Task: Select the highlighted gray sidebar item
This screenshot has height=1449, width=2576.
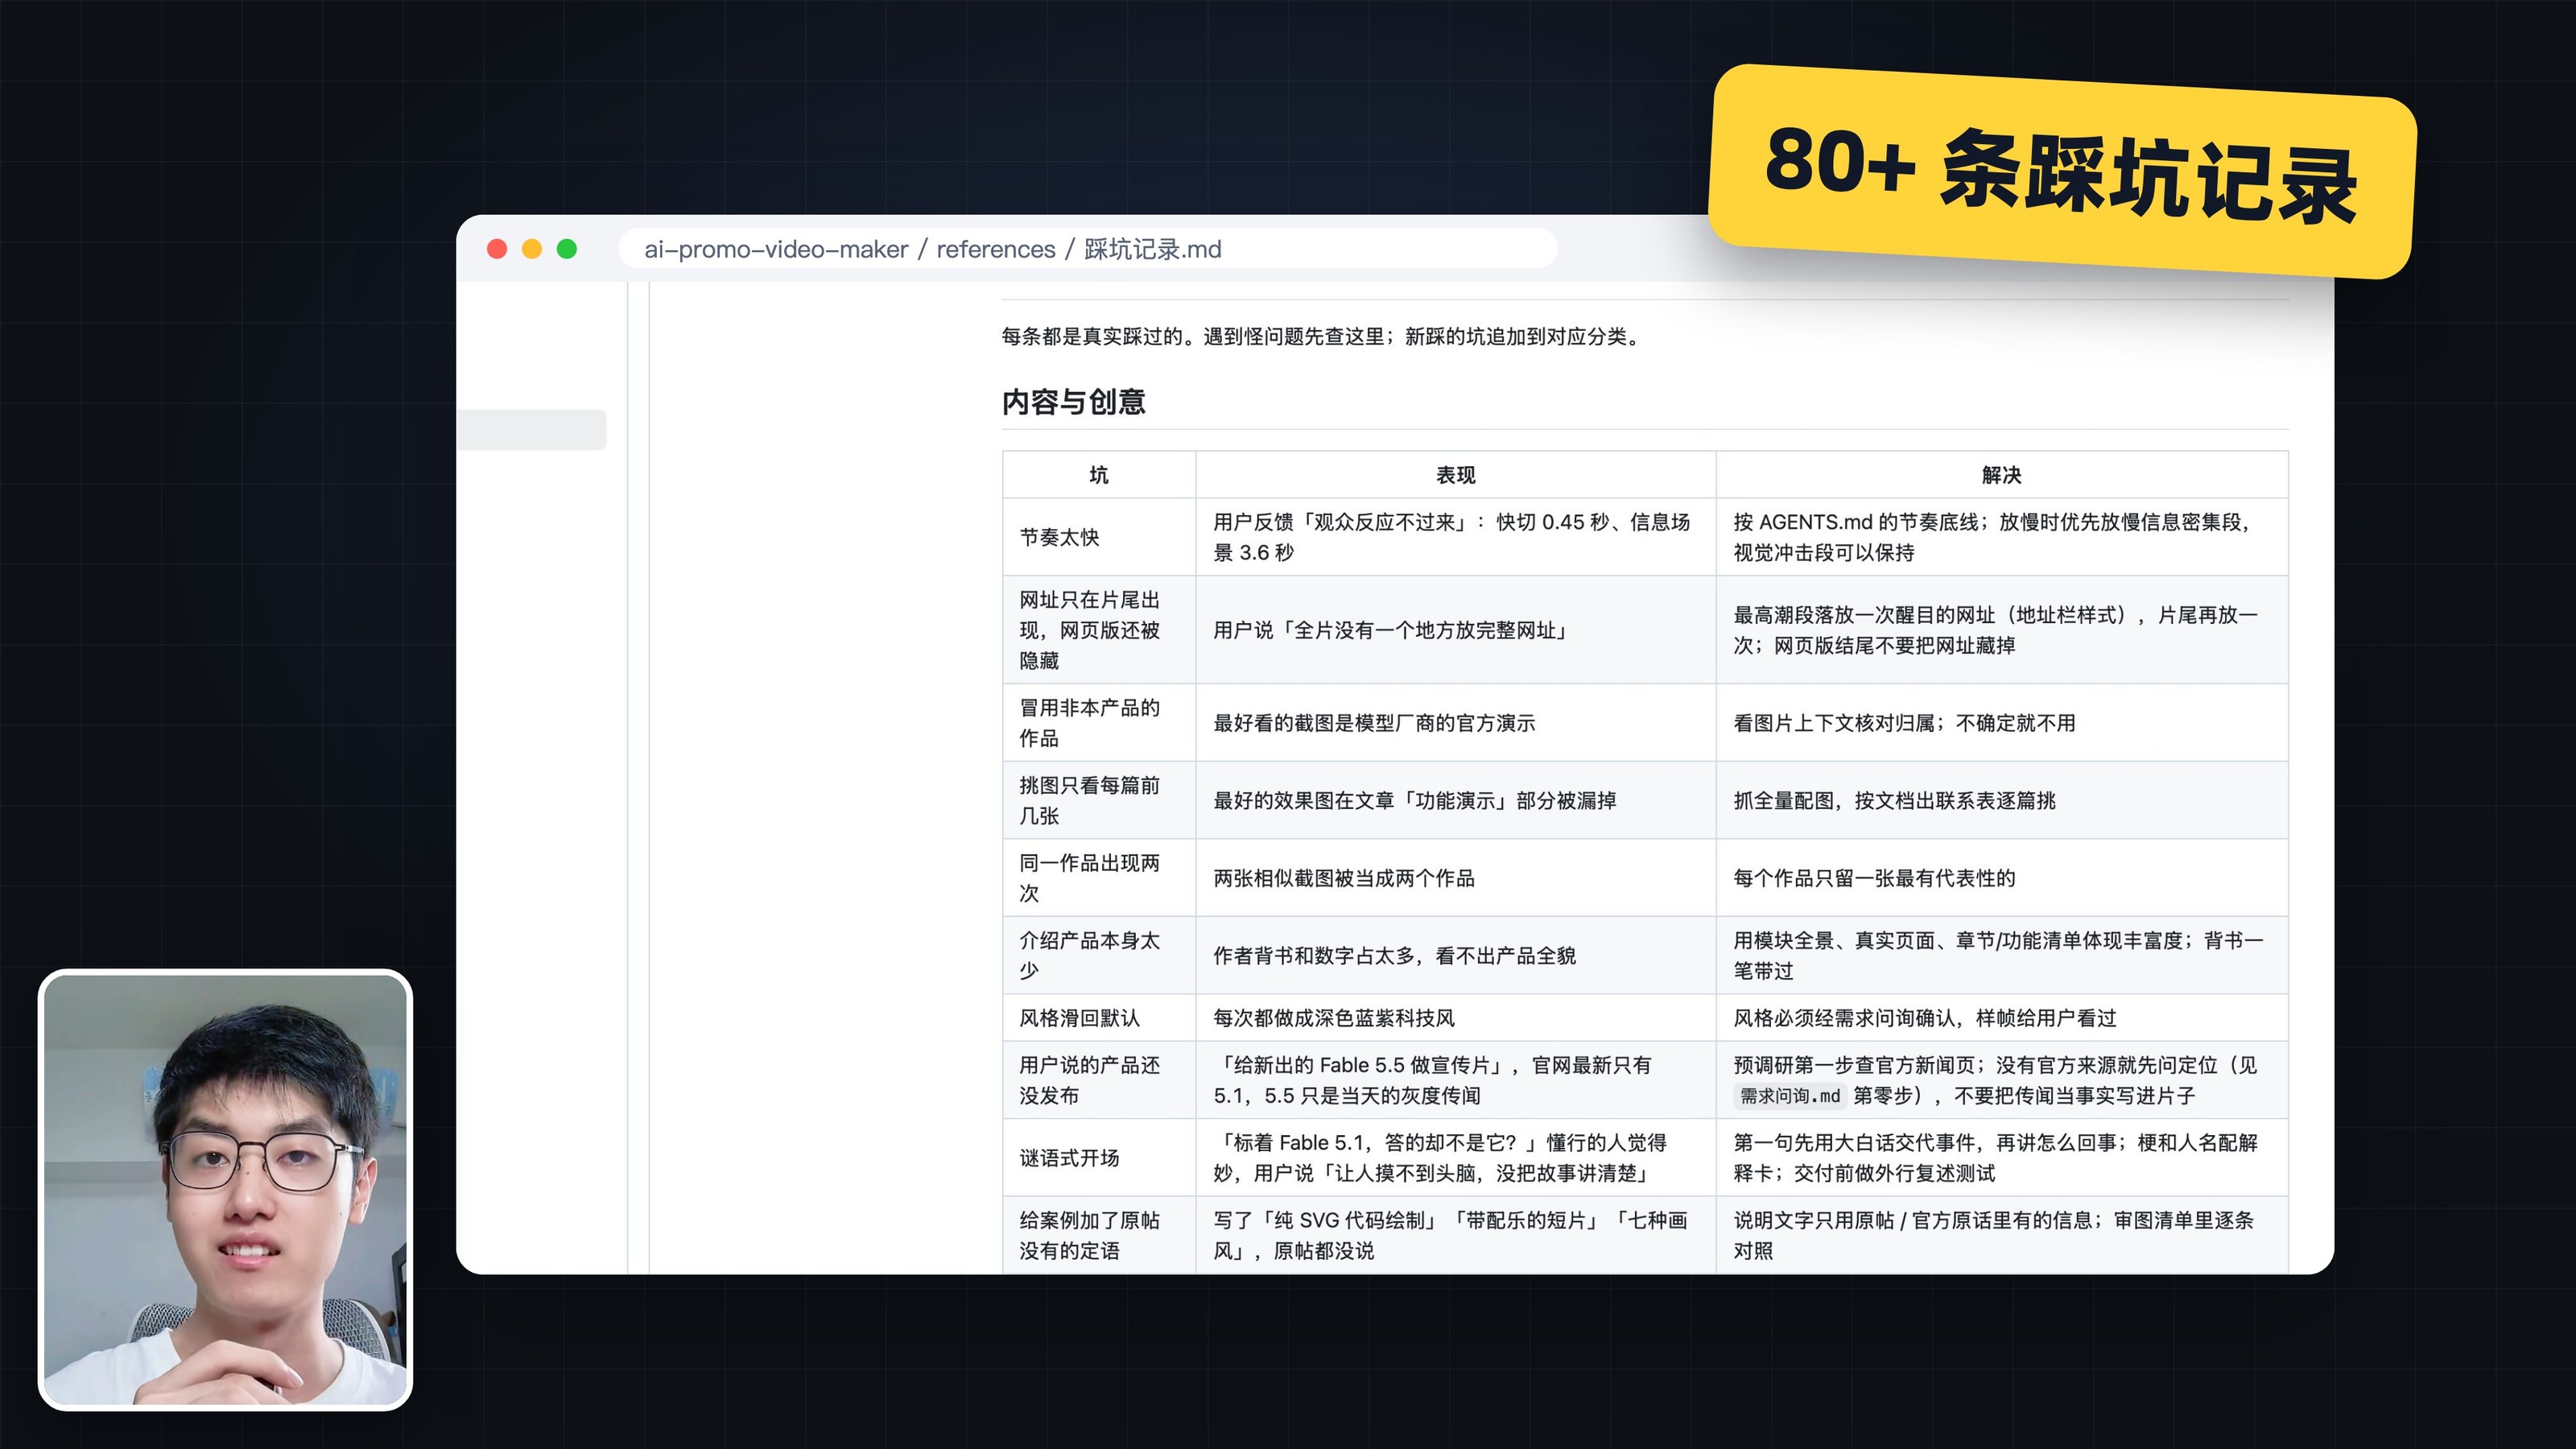Action: pyautogui.click(x=531, y=430)
